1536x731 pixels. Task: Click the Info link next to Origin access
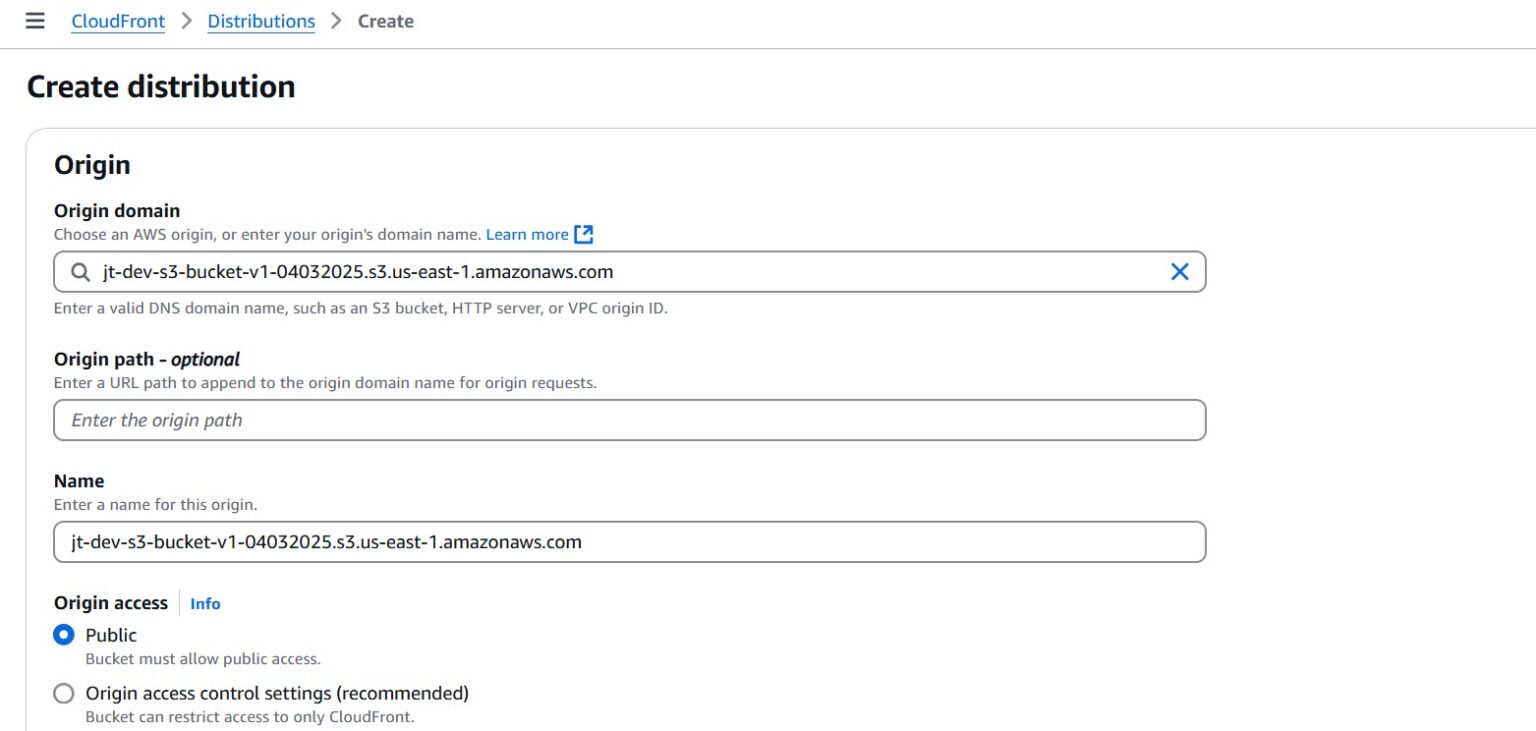[x=205, y=603]
